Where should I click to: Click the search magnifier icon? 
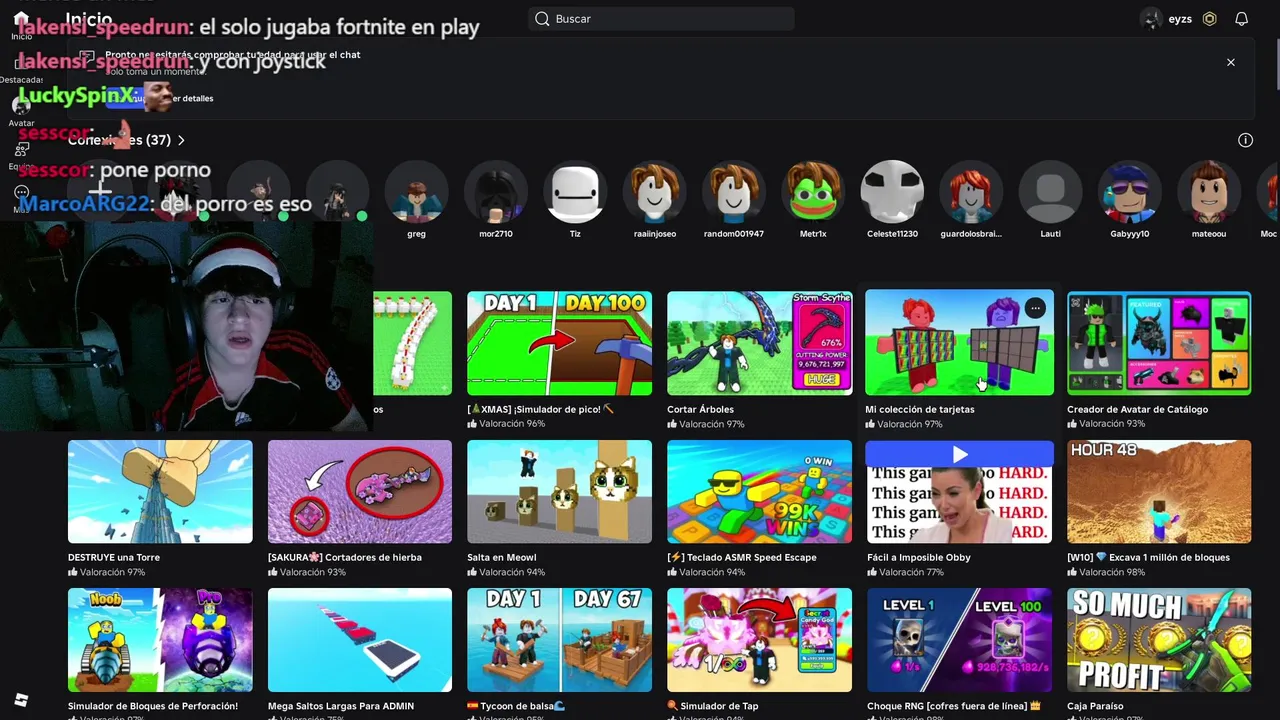coord(542,19)
